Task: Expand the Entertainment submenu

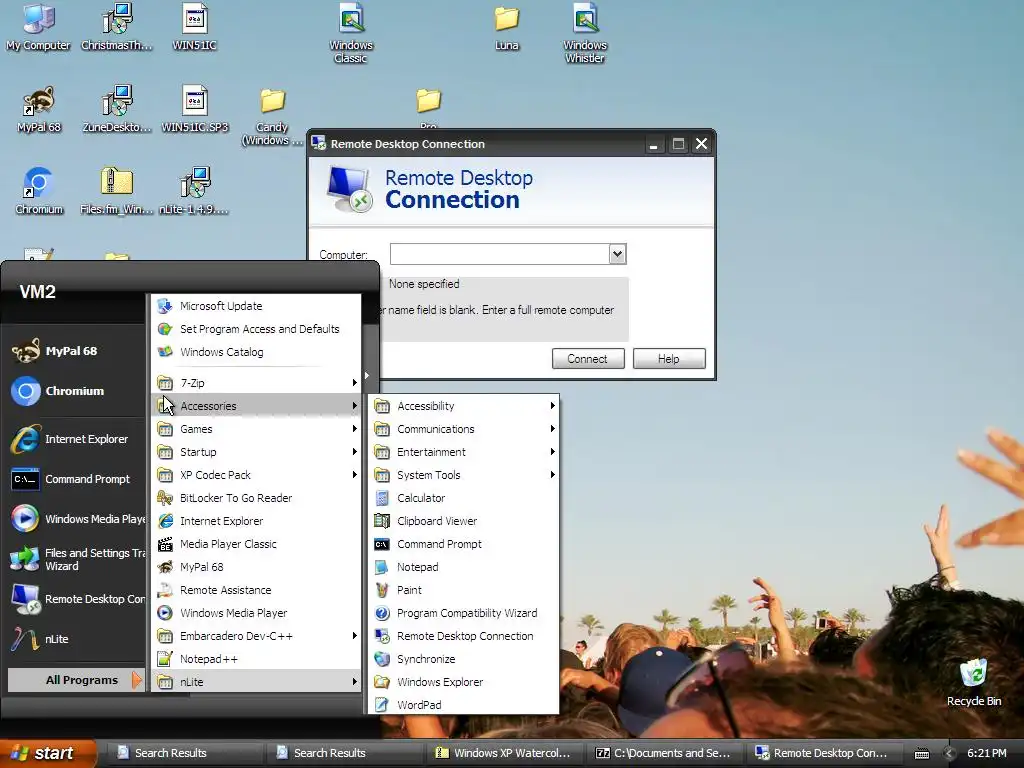Action: [464, 452]
